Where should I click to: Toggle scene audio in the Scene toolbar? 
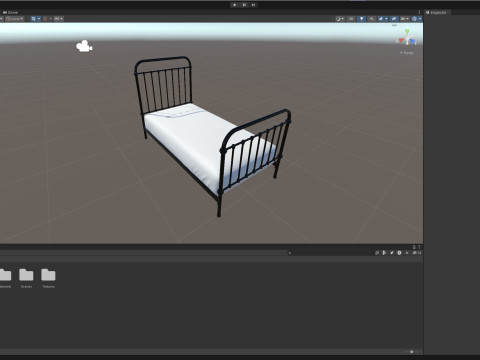coord(372,19)
